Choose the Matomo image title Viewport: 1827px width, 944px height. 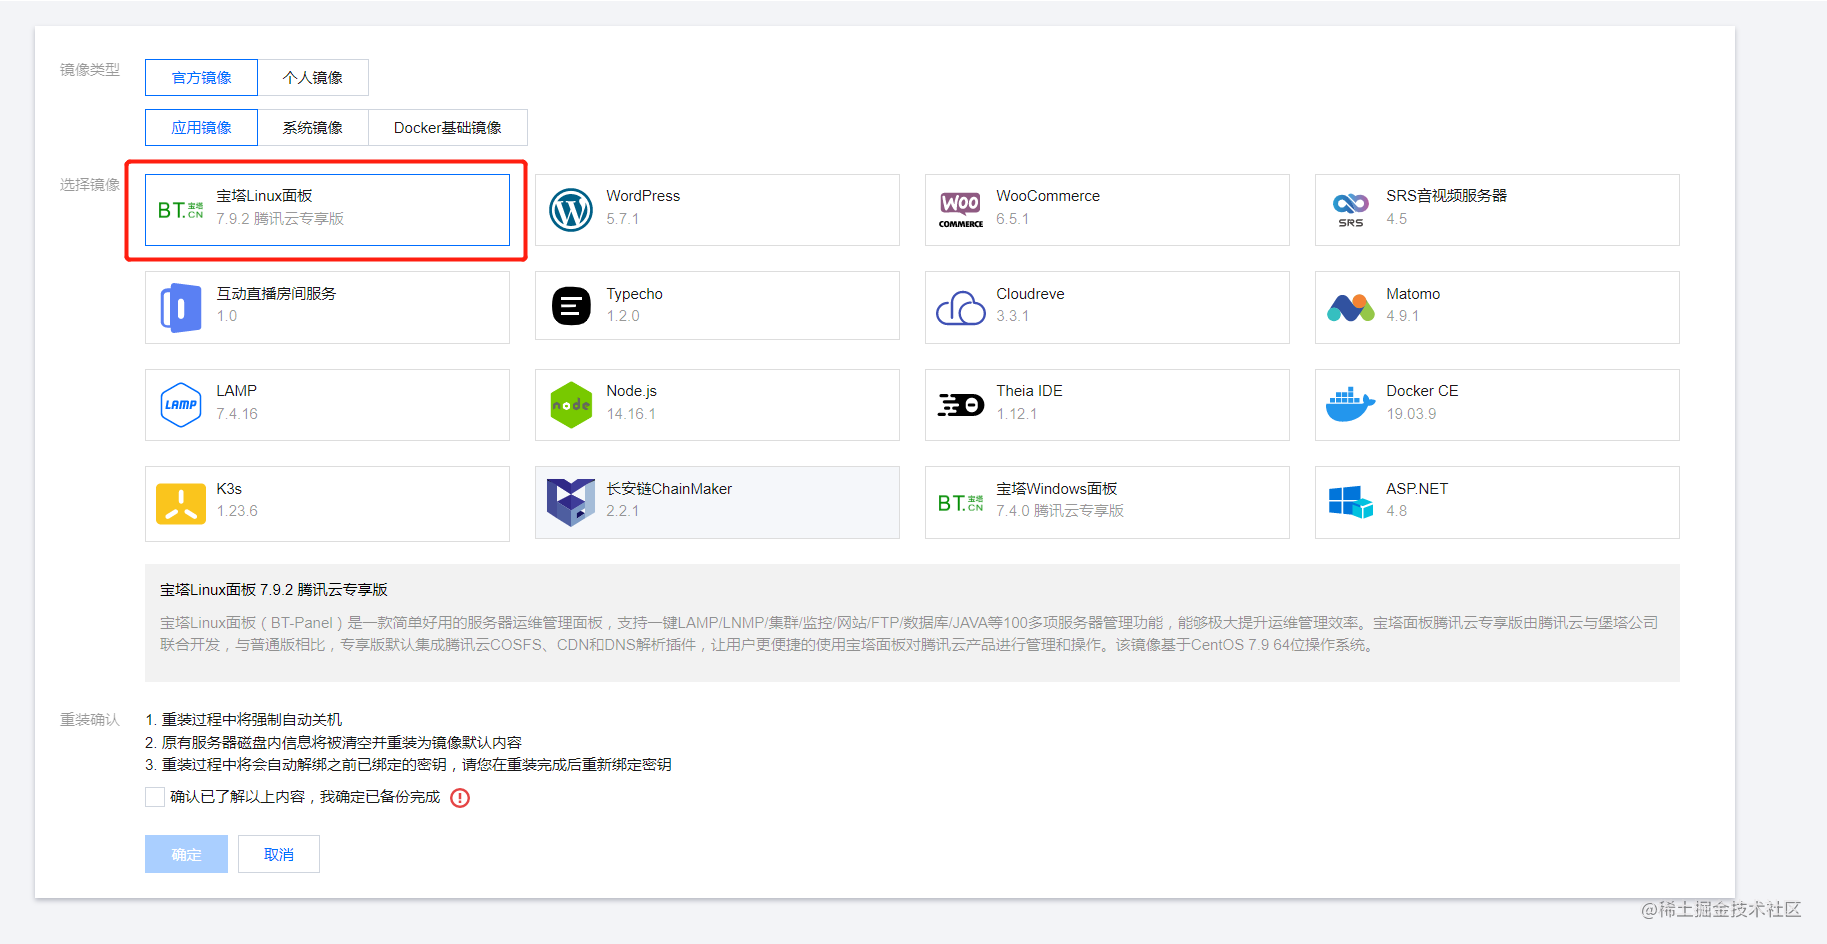click(x=1413, y=294)
